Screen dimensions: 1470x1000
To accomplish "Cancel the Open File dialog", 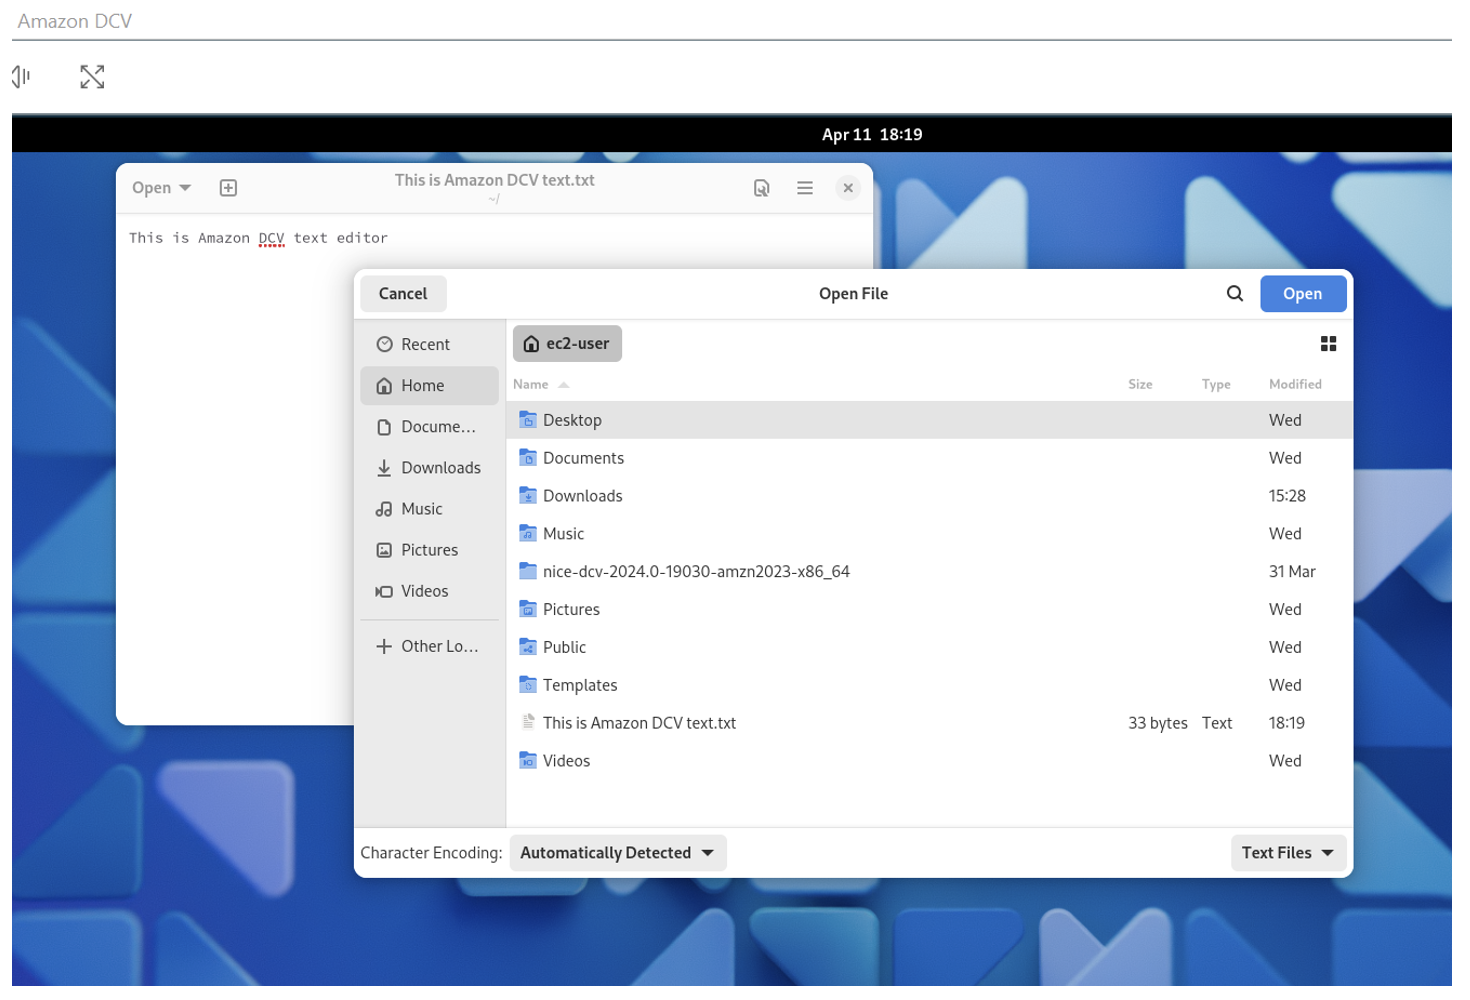I will pyautogui.click(x=403, y=294).
